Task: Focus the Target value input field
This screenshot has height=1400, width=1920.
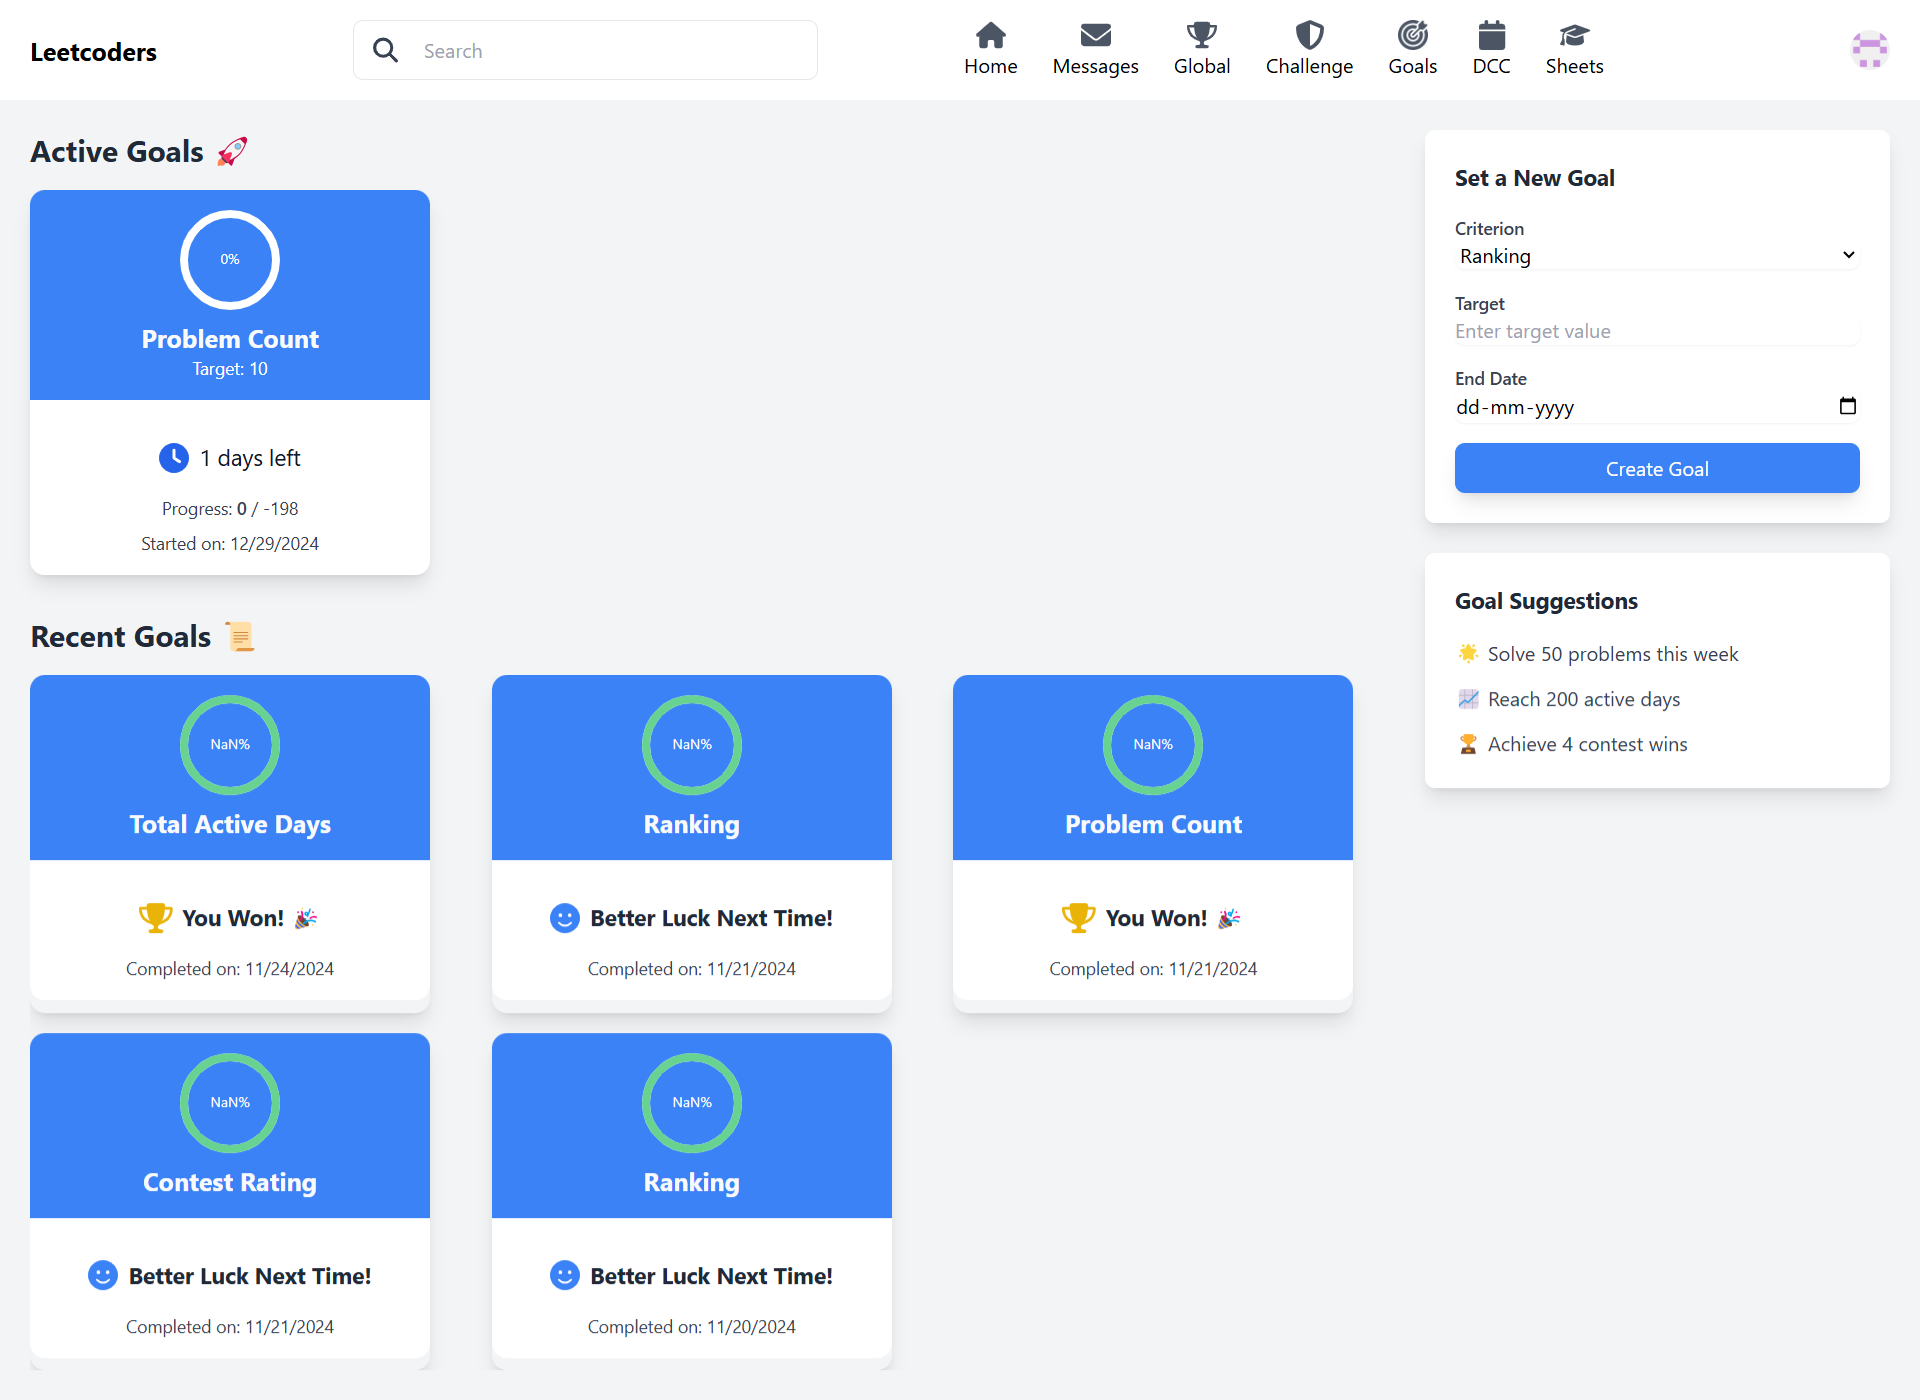Action: coord(1656,331)
